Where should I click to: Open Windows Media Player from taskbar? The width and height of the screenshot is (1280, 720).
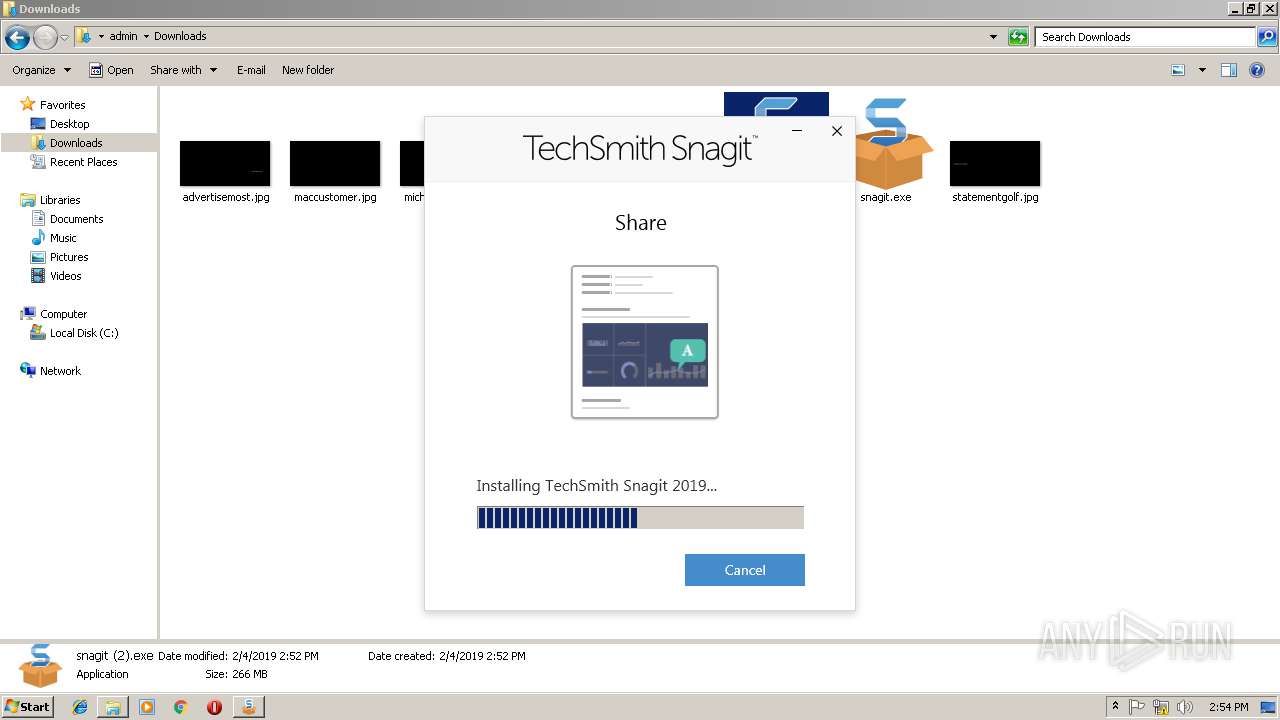pos(147,707)
